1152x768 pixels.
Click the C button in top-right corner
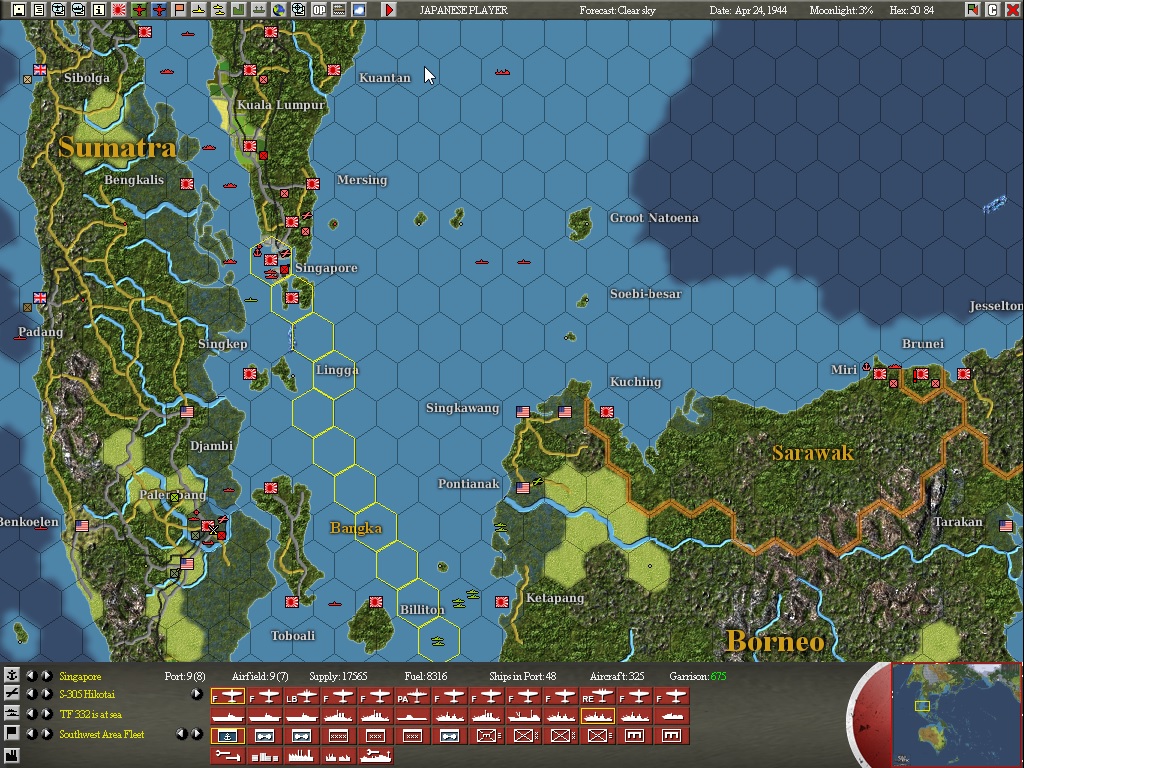[x=993, y=10]
